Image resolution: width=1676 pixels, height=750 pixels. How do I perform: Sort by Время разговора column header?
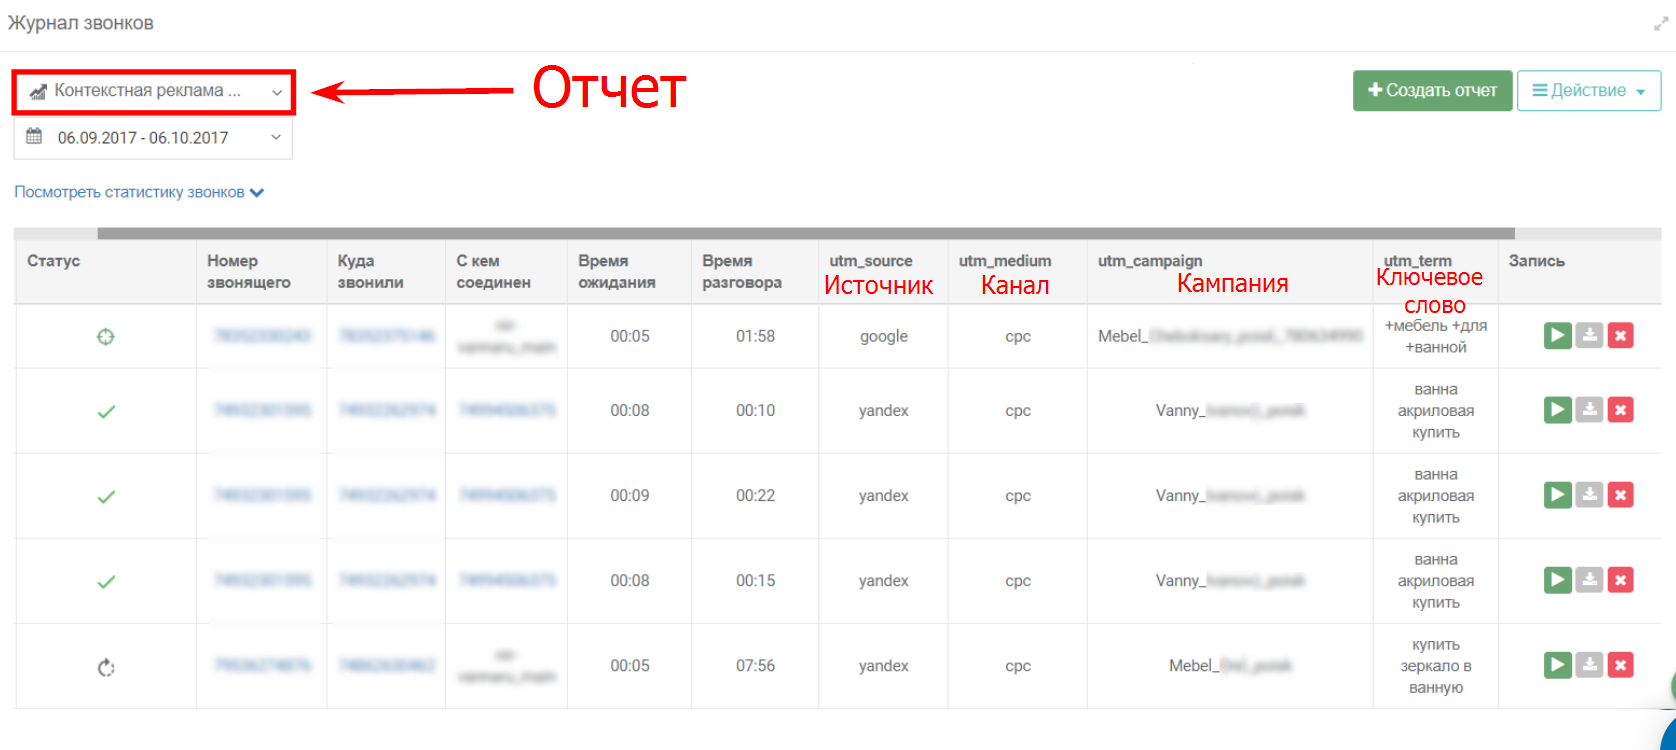click(741, 271)
